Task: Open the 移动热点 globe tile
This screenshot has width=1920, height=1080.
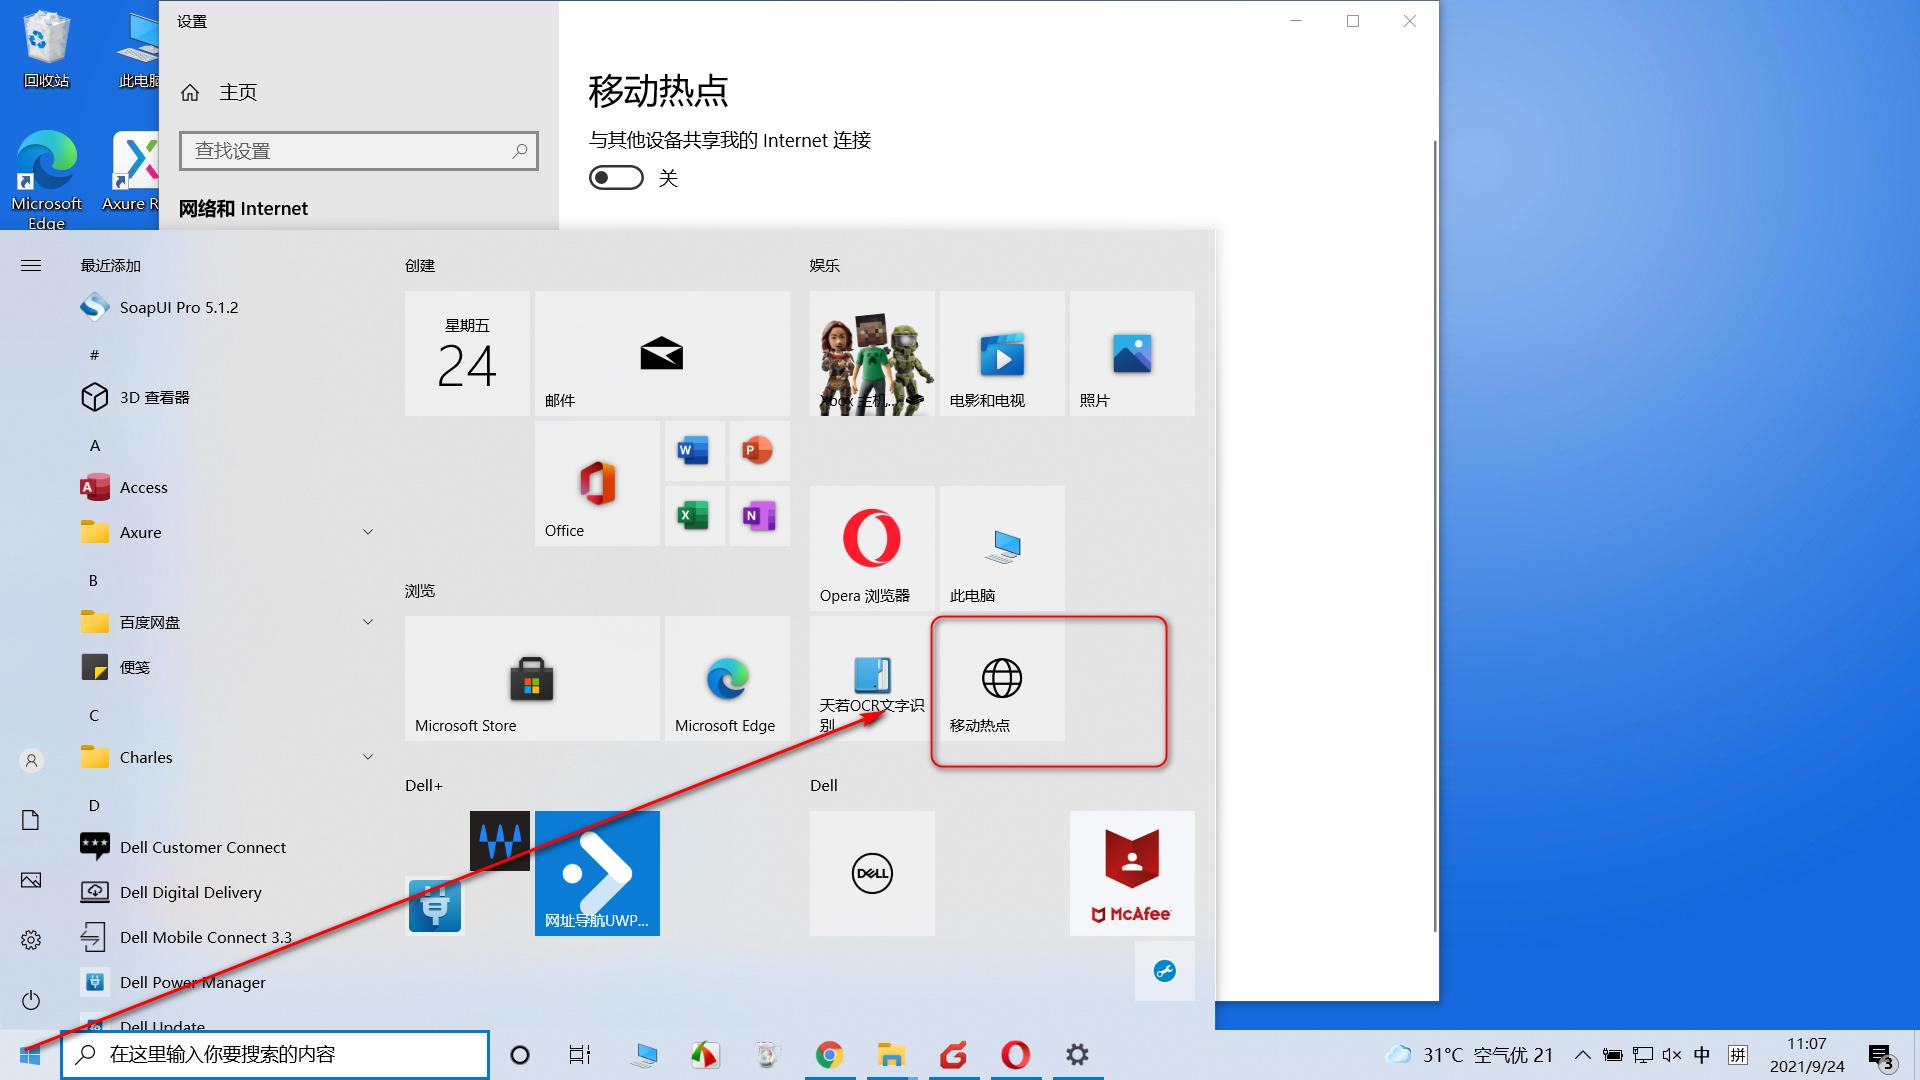Action: pyautogui.click(x=1002, y=678)
